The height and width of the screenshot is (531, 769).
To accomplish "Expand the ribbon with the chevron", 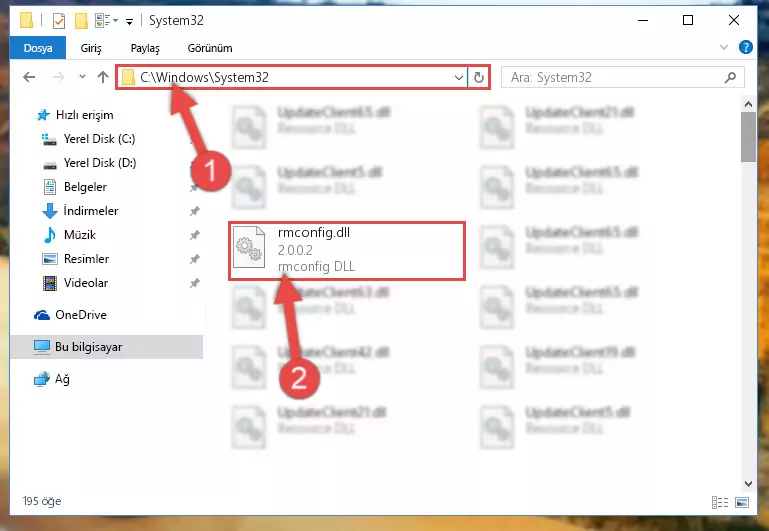I will click(724, 47).
